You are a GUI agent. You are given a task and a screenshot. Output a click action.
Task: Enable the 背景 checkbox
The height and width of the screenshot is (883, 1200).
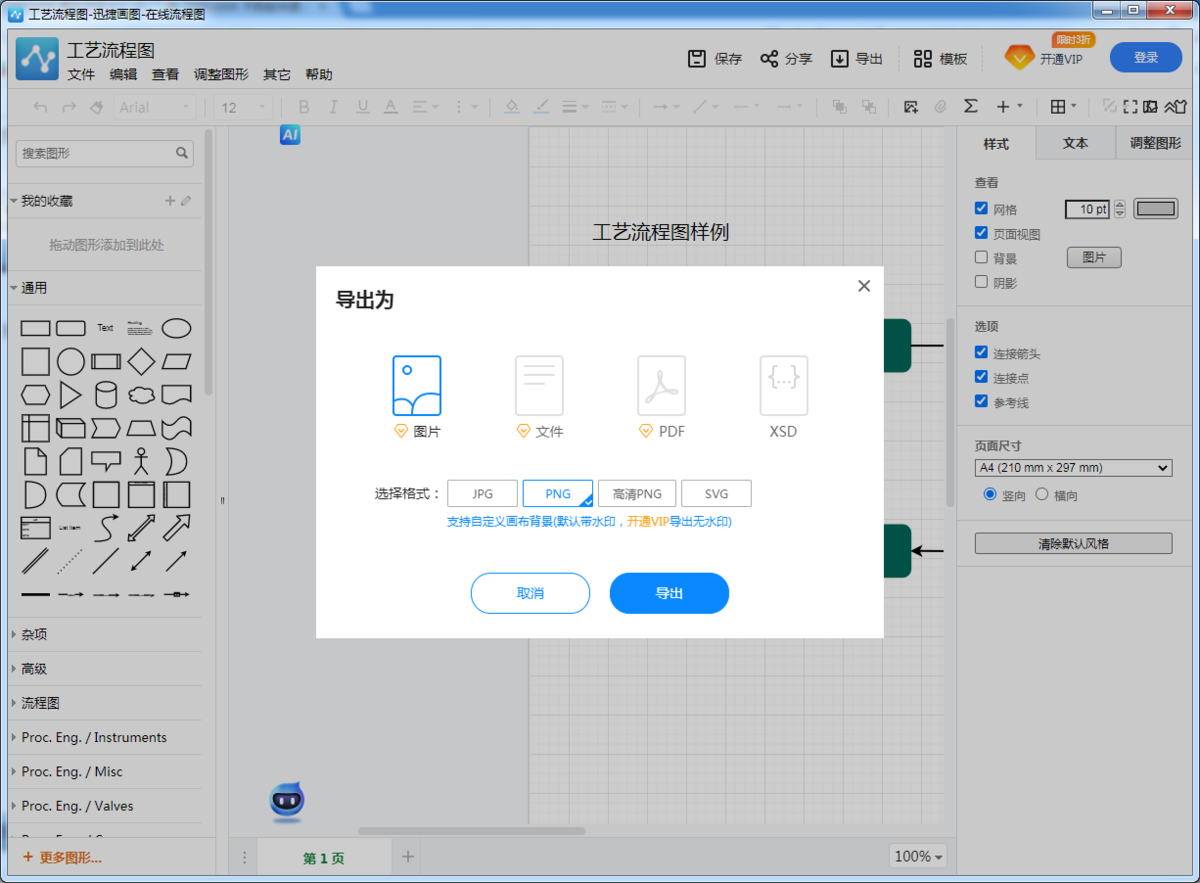tap(982, 256)
